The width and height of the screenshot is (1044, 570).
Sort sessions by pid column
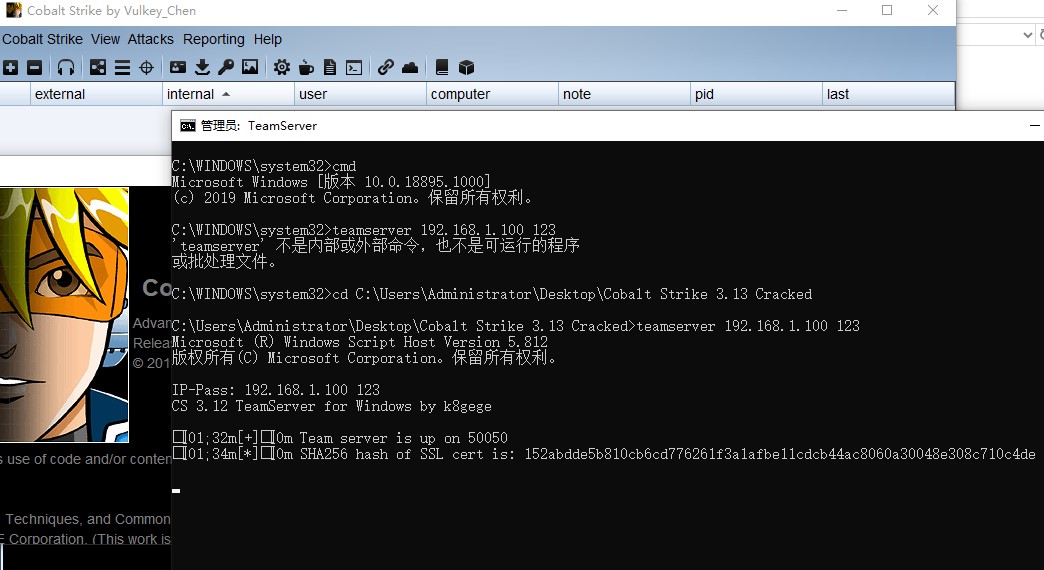[x=756, y=94]
